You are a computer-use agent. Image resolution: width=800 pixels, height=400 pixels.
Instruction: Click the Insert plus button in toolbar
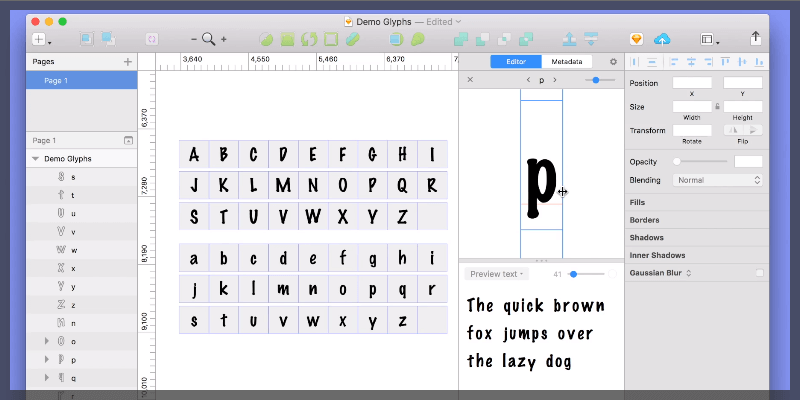39,39
